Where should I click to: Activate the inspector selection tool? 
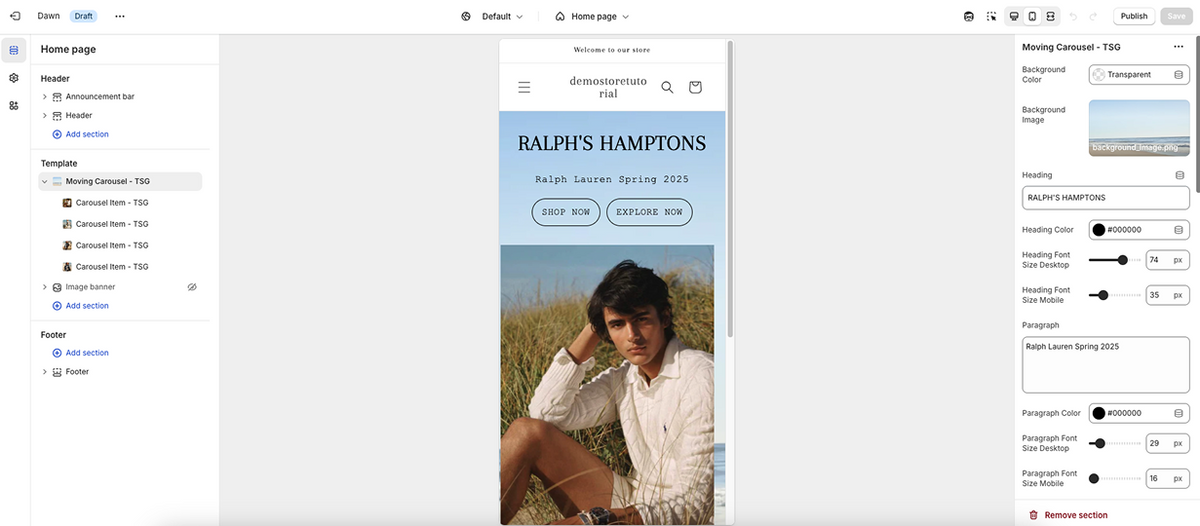(991, 16)
